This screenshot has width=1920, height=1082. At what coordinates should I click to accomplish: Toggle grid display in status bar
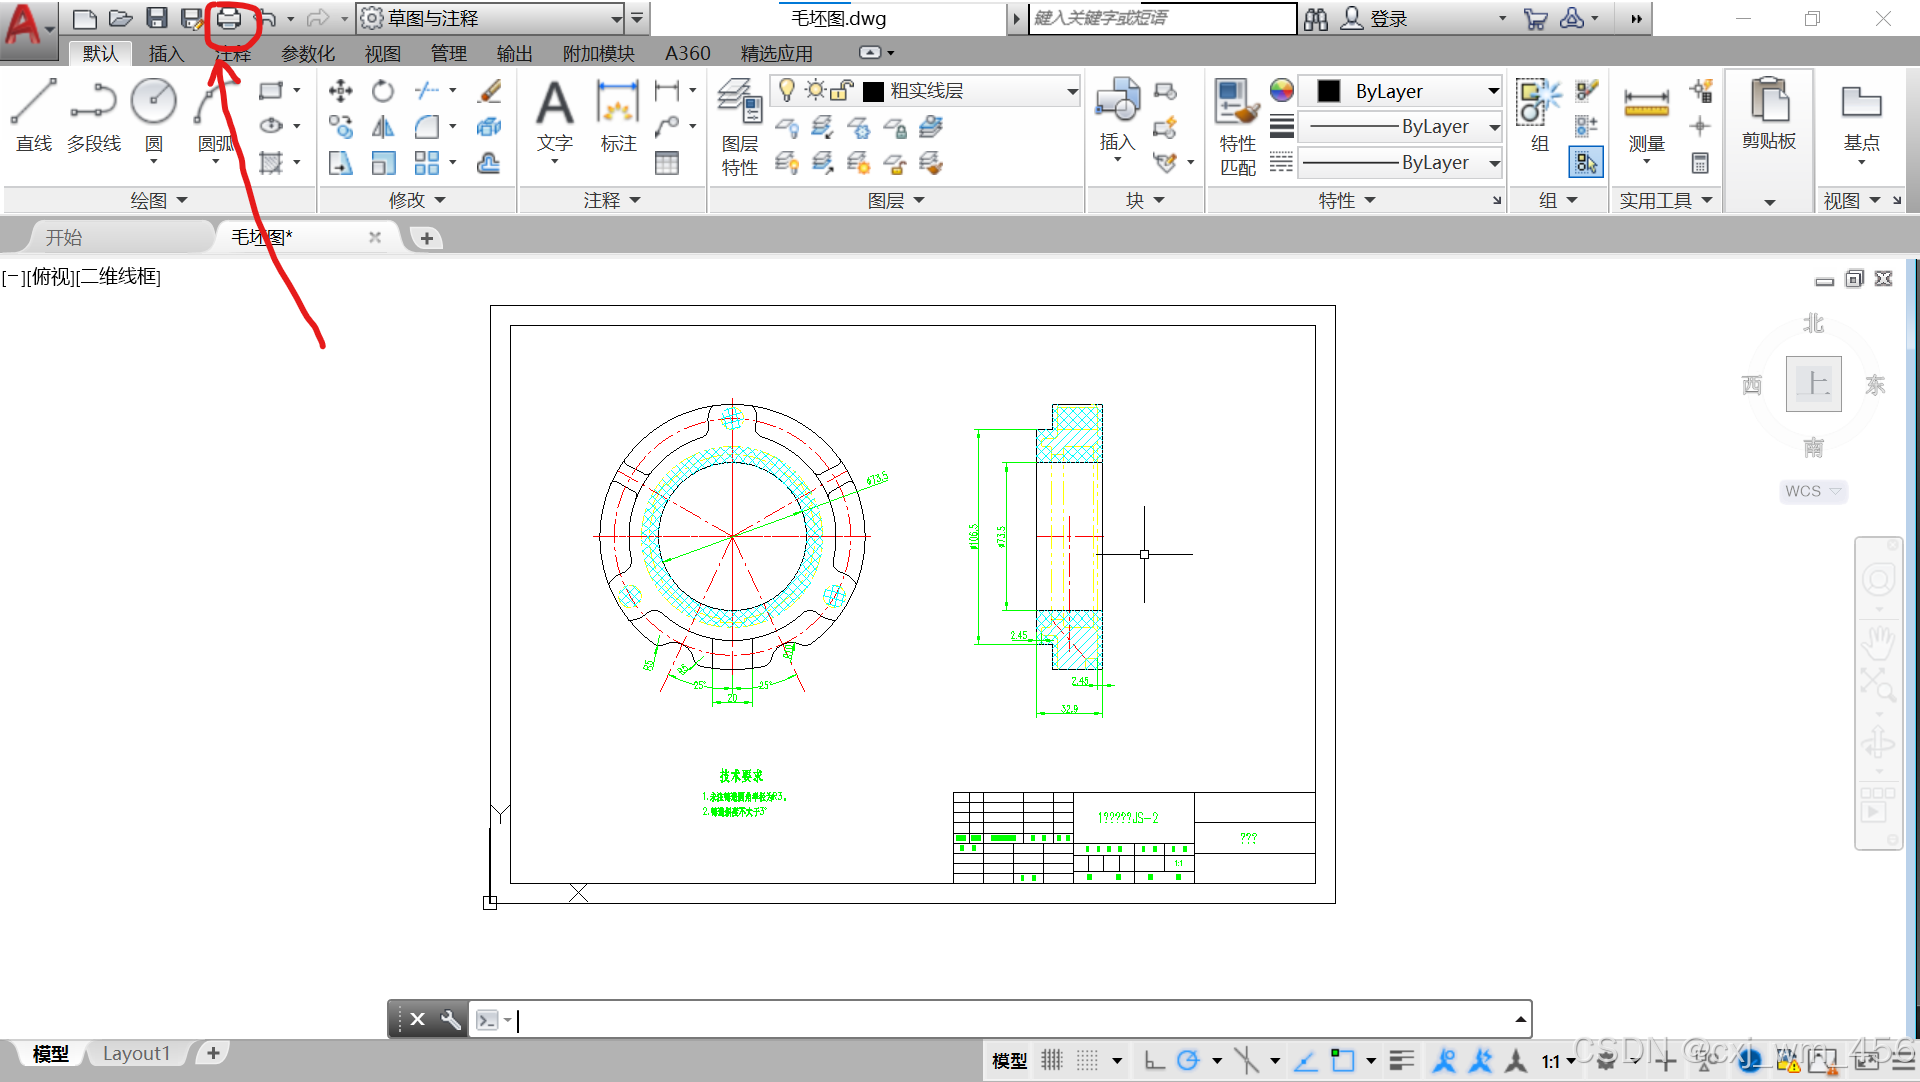(1052, 1060)
